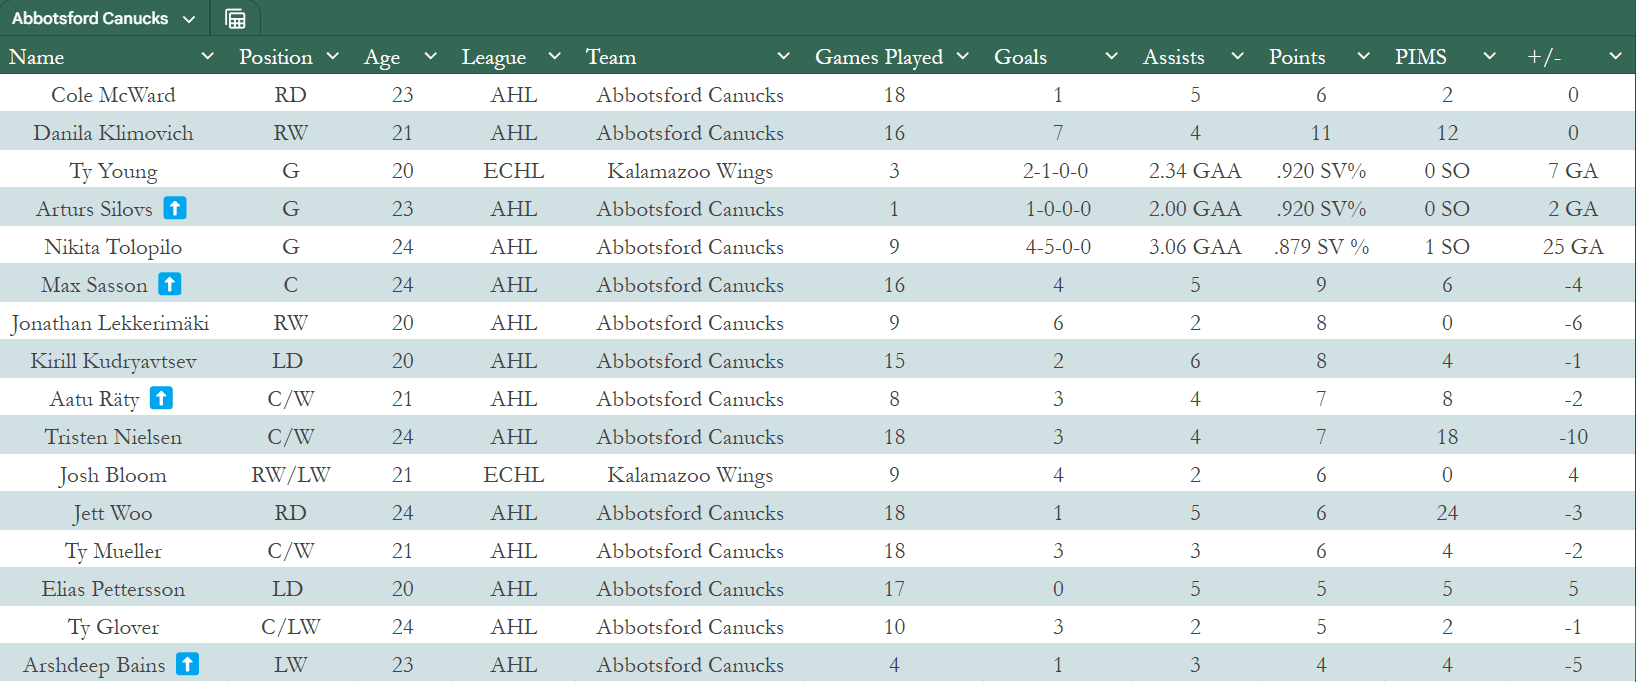Open the Name column filter dropdown
Viewport: 1637px width, 682px height.
208,56
